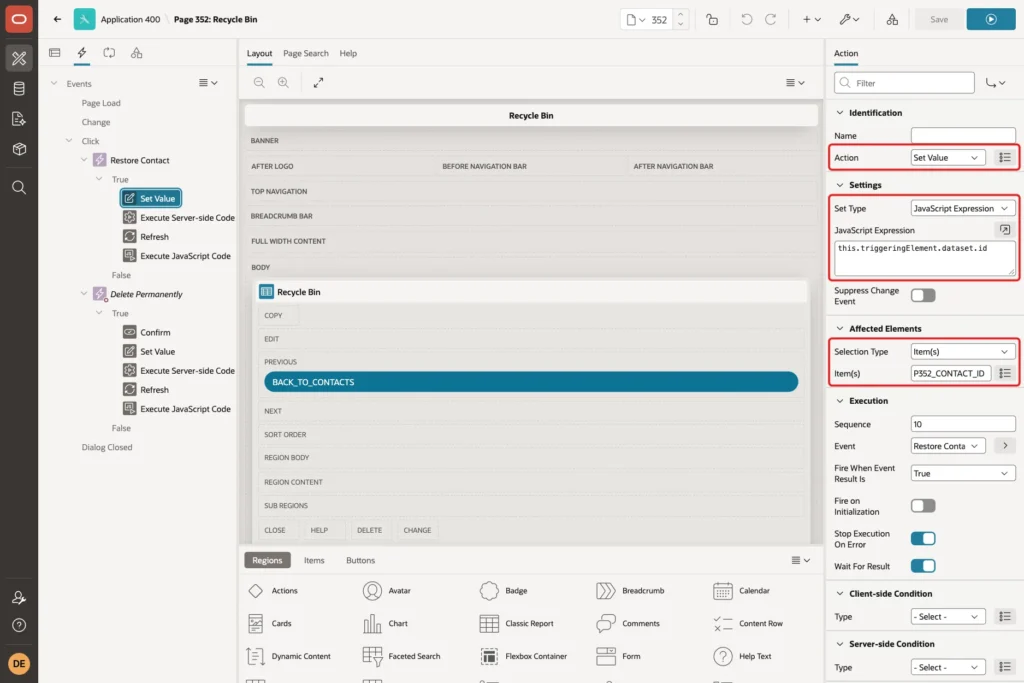Collapse the Restore Contact tree node

pyautogui.click(x=84, y=160)
